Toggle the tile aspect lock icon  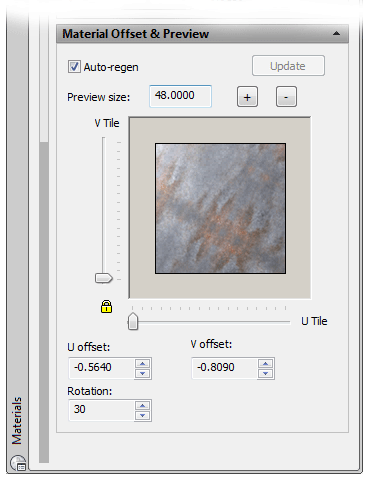coord(106,306)
